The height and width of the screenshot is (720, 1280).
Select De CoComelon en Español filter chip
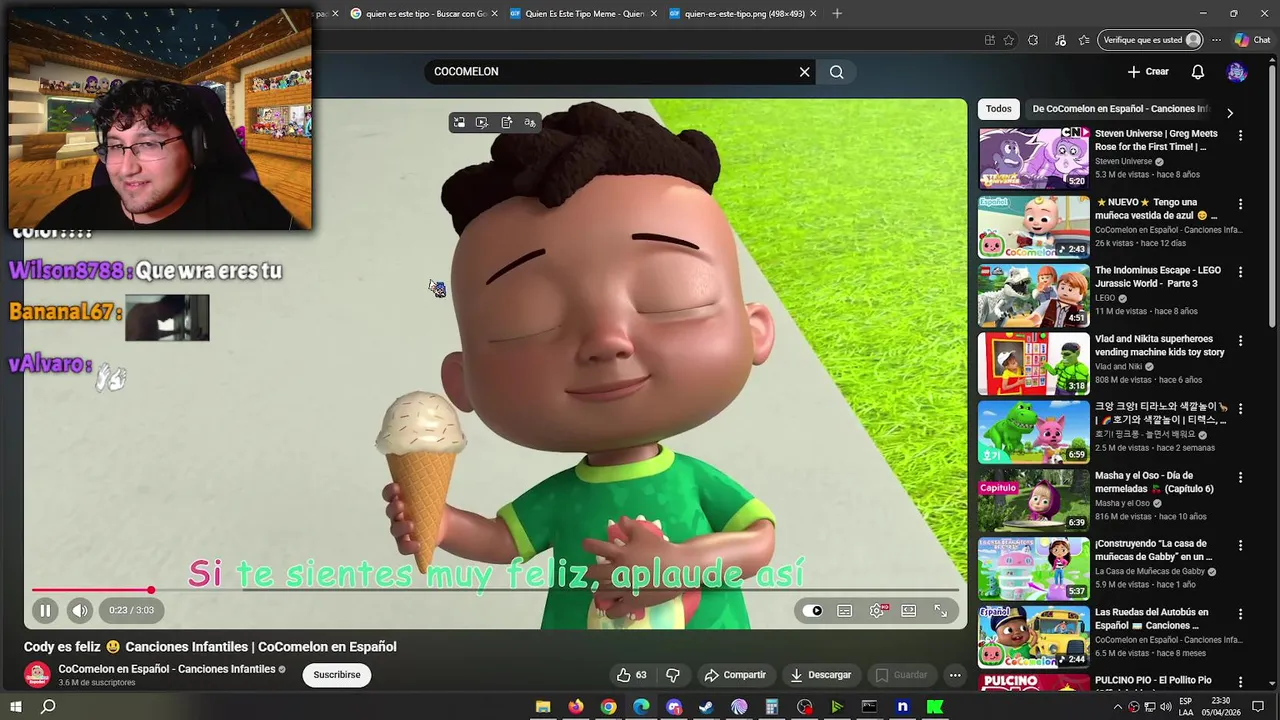click(1120, 109)
